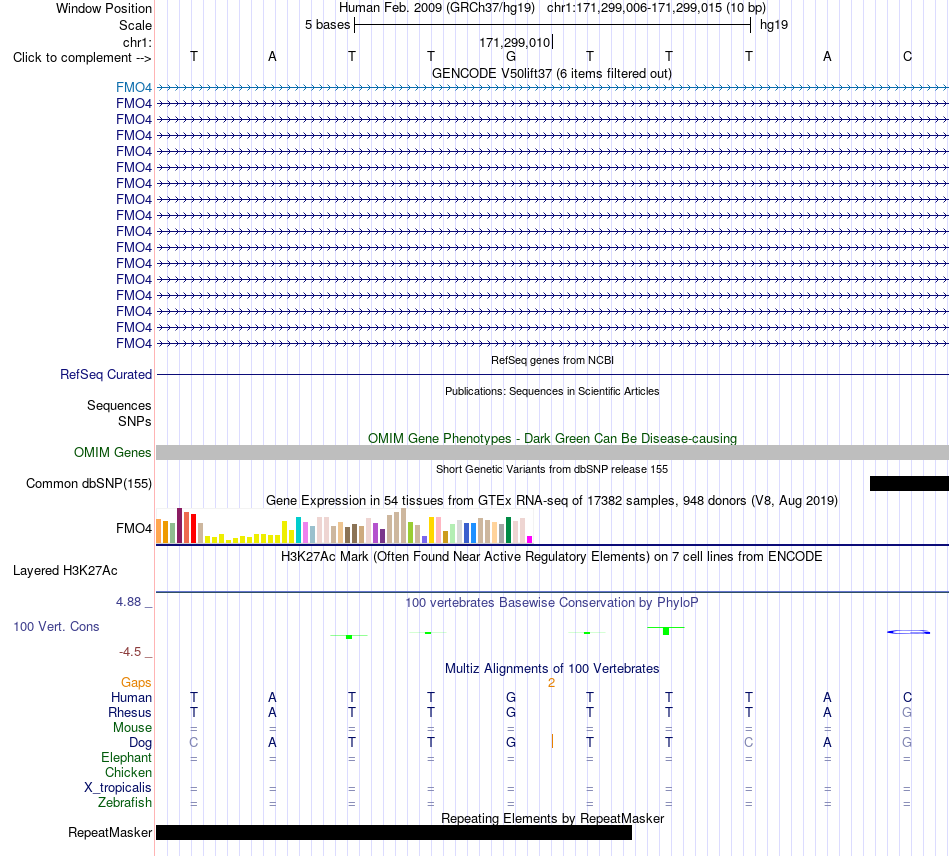The height and width of the screenshot is (856, 950).
Task: Click the '100 Vert. Cons' track label
Action: (x=56, y=626)
